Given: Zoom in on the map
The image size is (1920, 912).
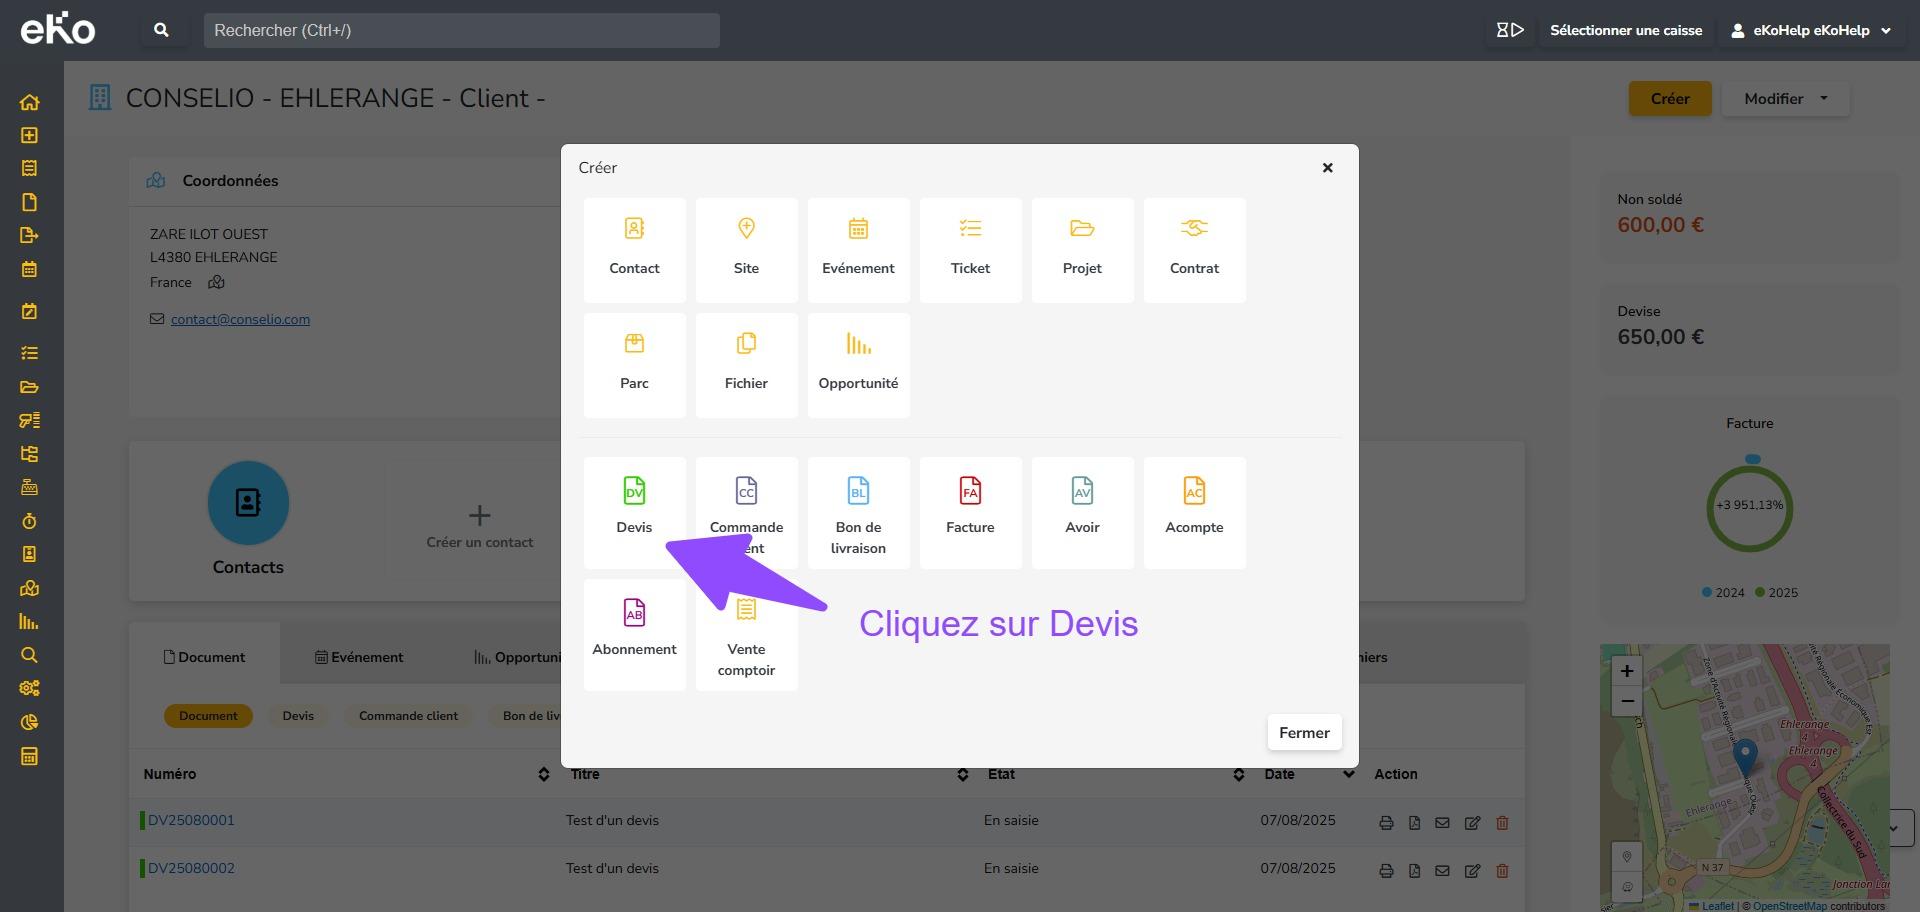Looking at the screenshot, I should [1627, 671].
